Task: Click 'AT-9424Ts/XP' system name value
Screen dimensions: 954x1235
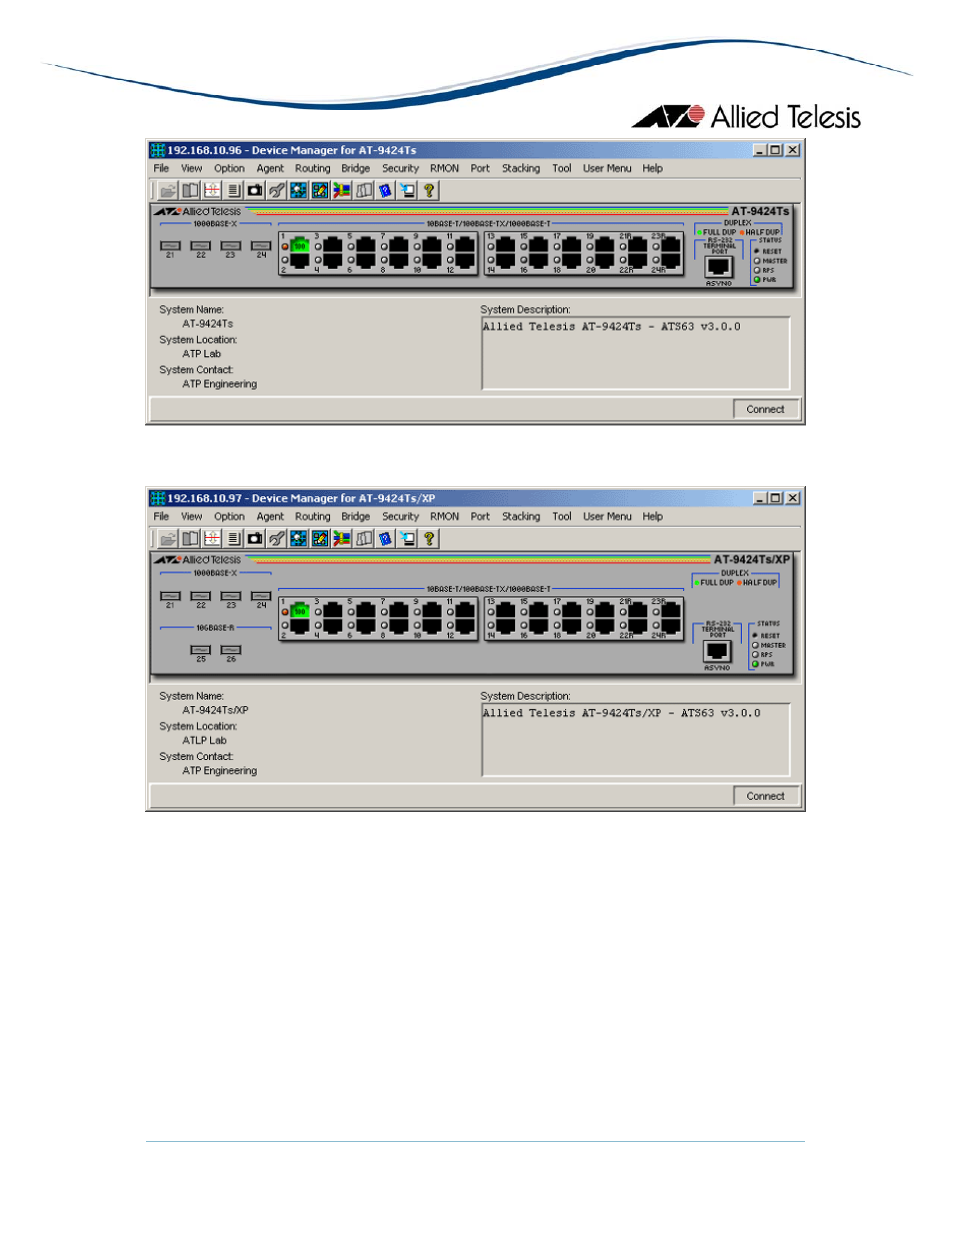Action: [x=215, y=711]
